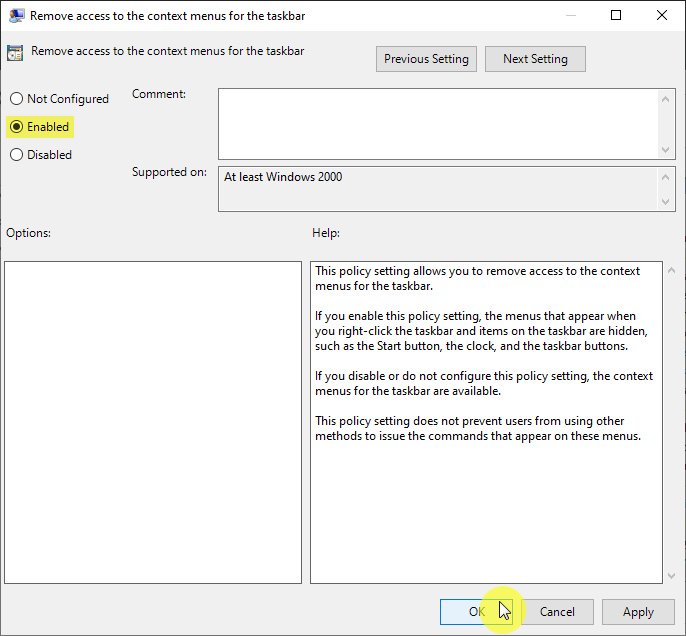
Task: Close the policy dialog window
Action: pos(662,15)
